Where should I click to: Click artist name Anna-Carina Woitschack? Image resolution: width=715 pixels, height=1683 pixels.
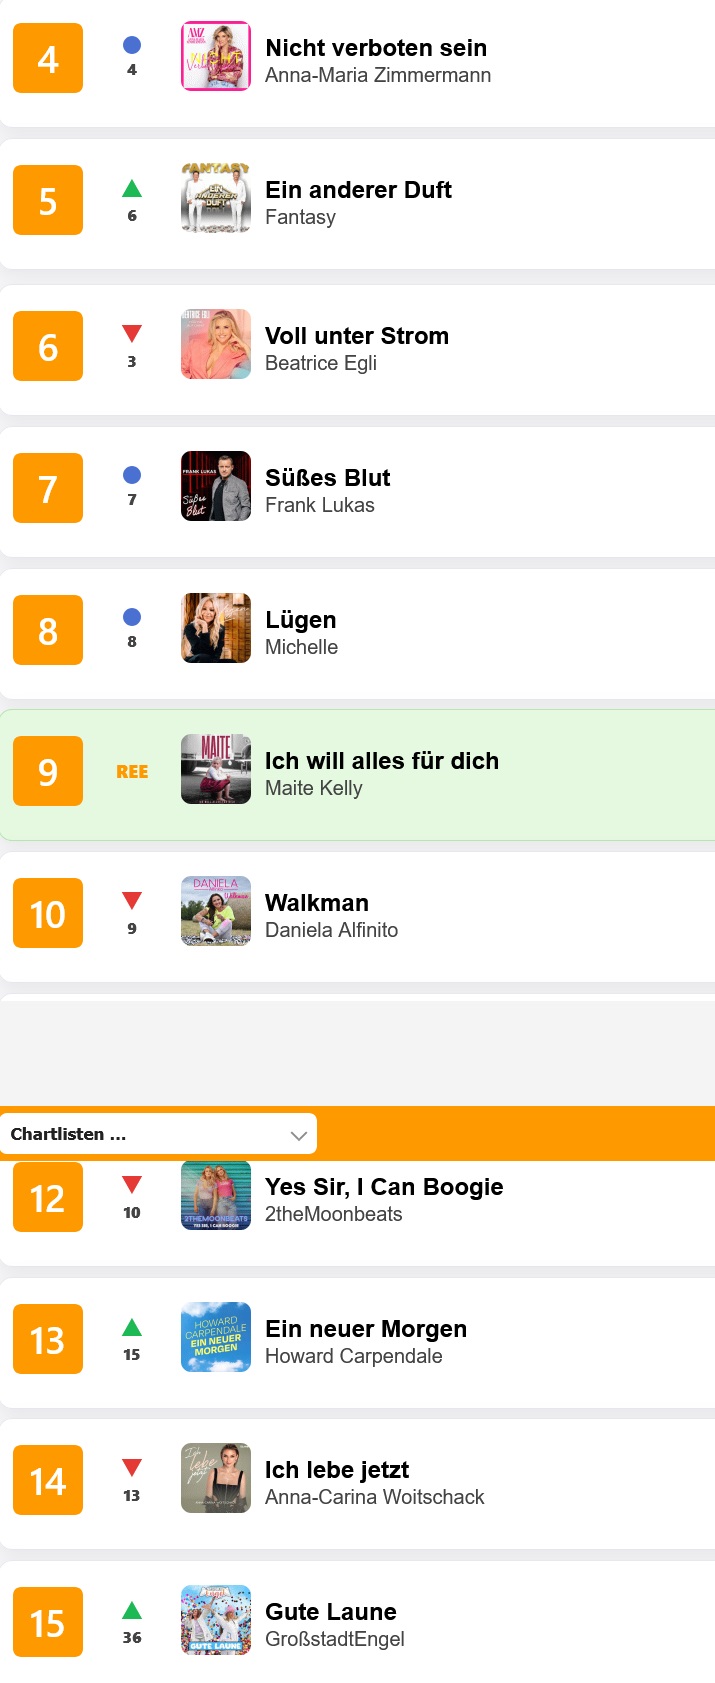(374, 1497)
